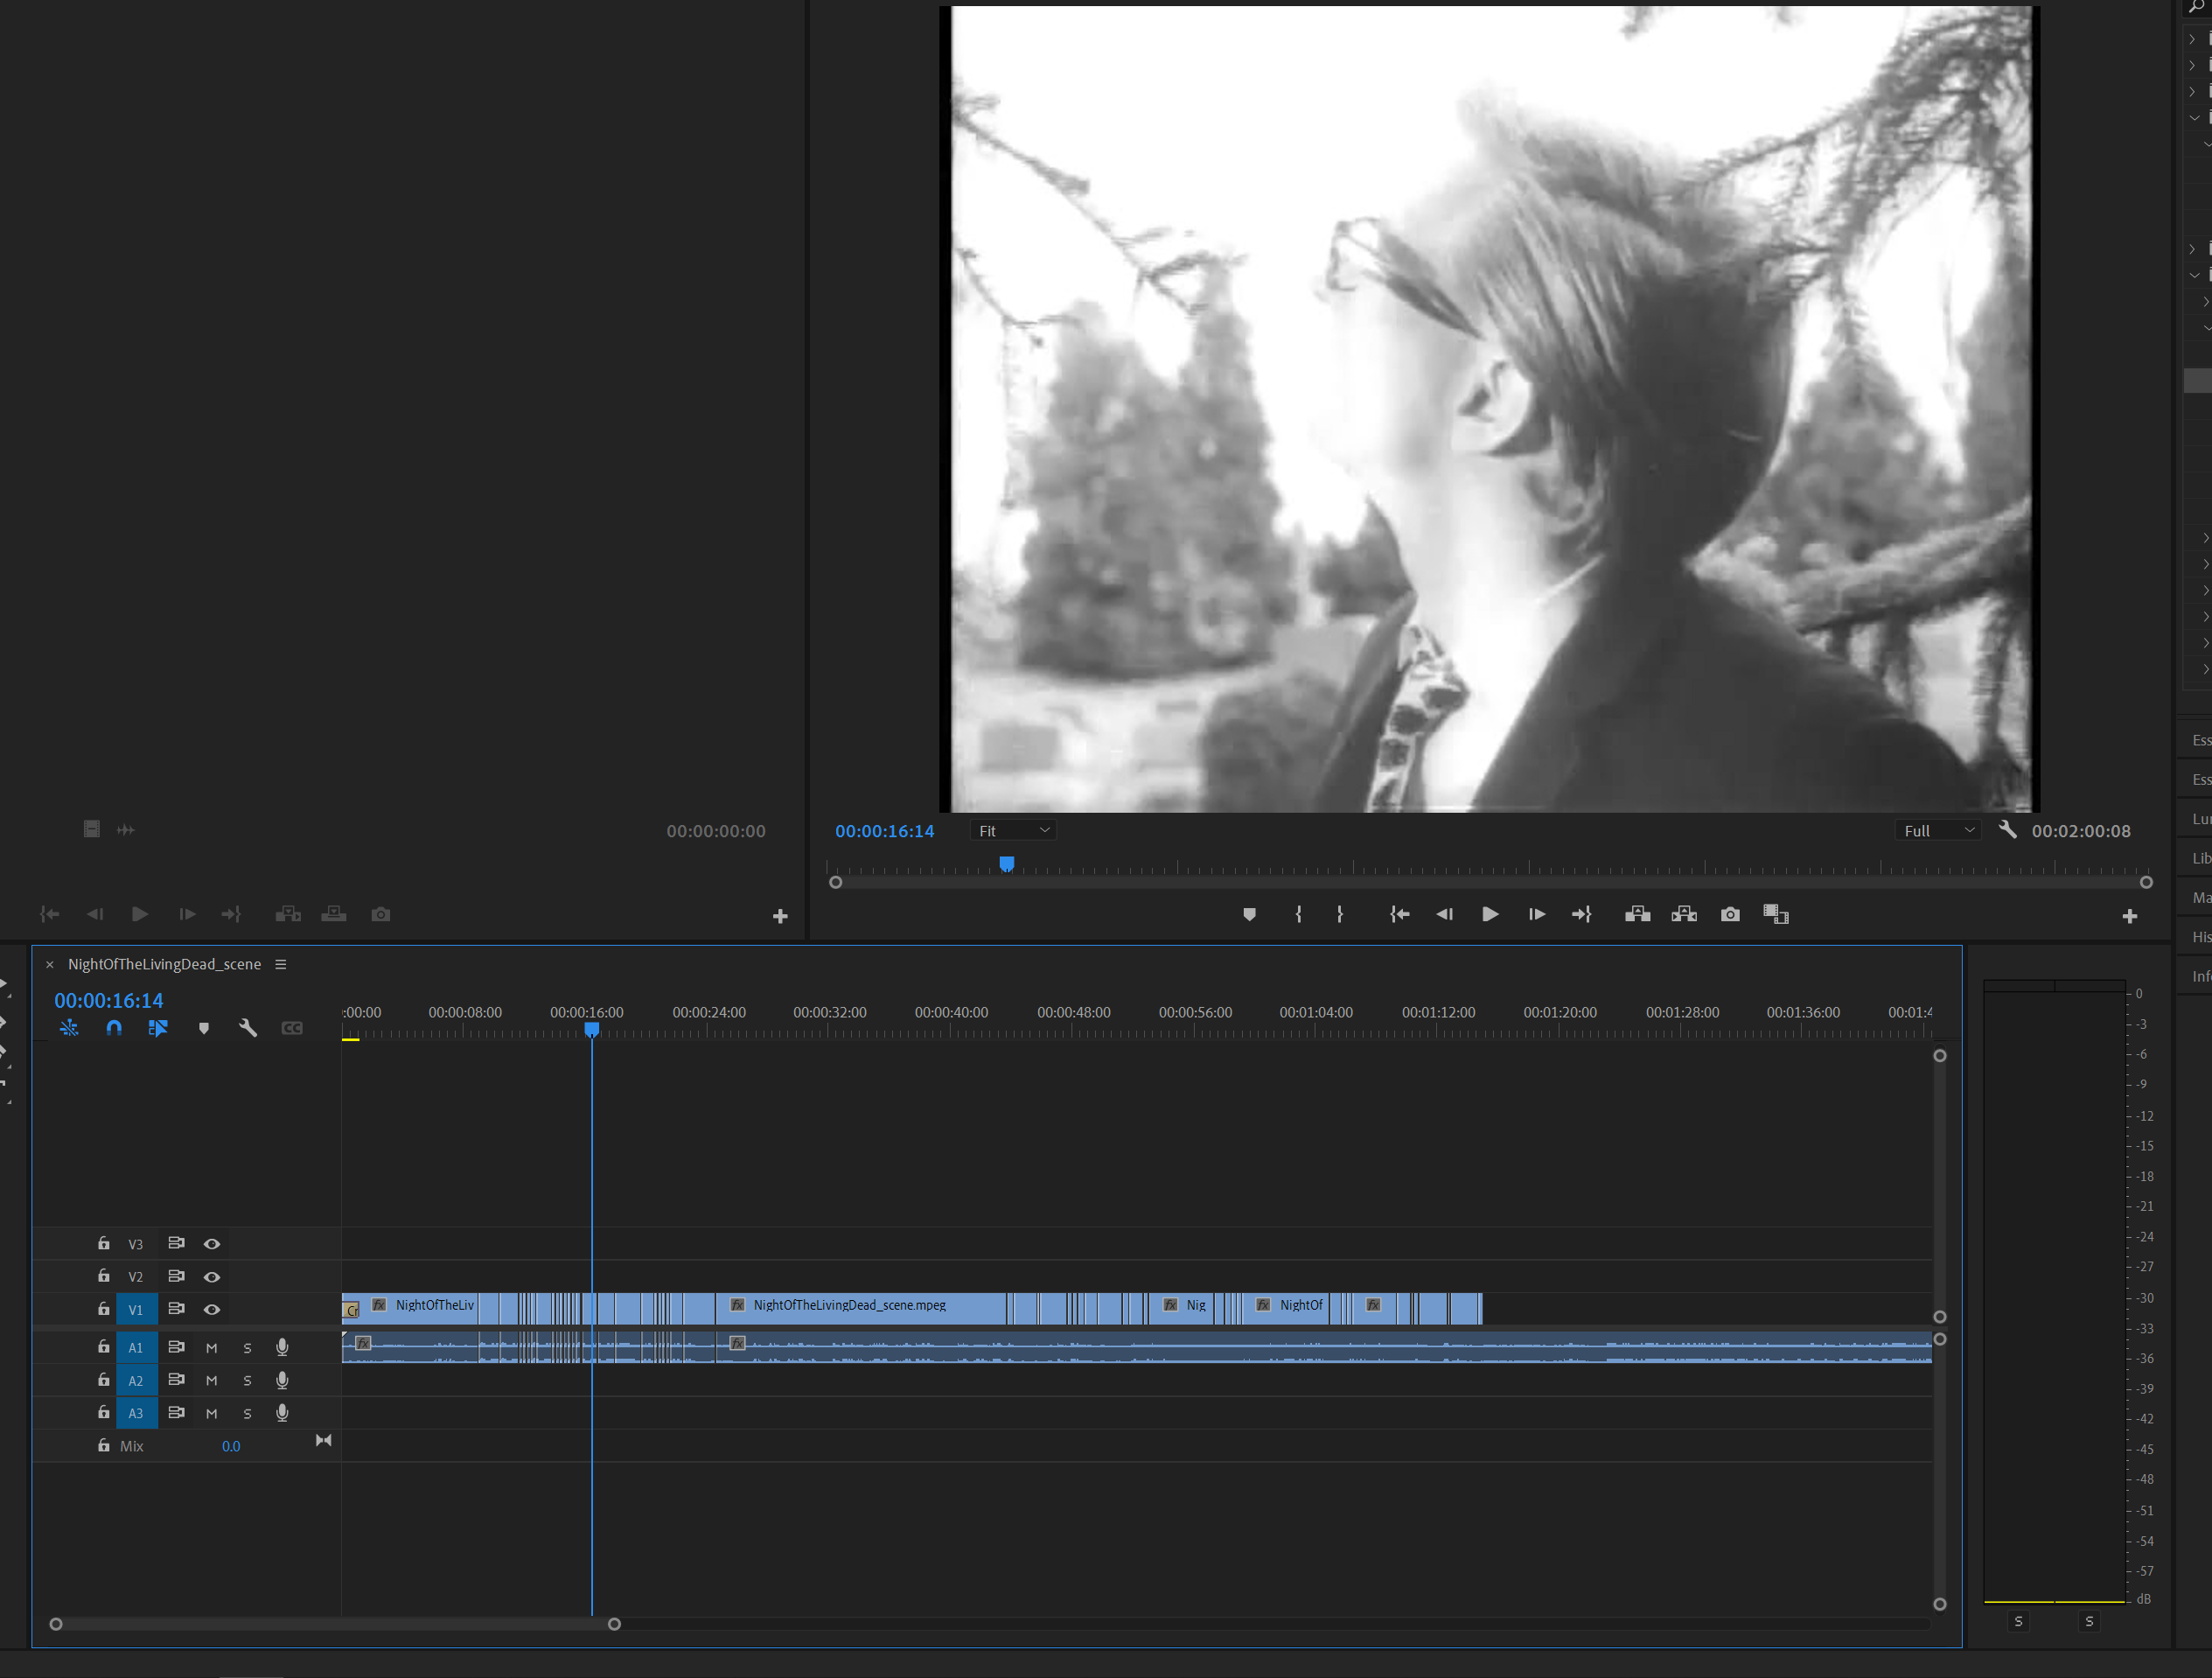This screenshot has width=2212, height=1678.
Task: Click the Mark In bracket icon
Action: point(1298,914)
